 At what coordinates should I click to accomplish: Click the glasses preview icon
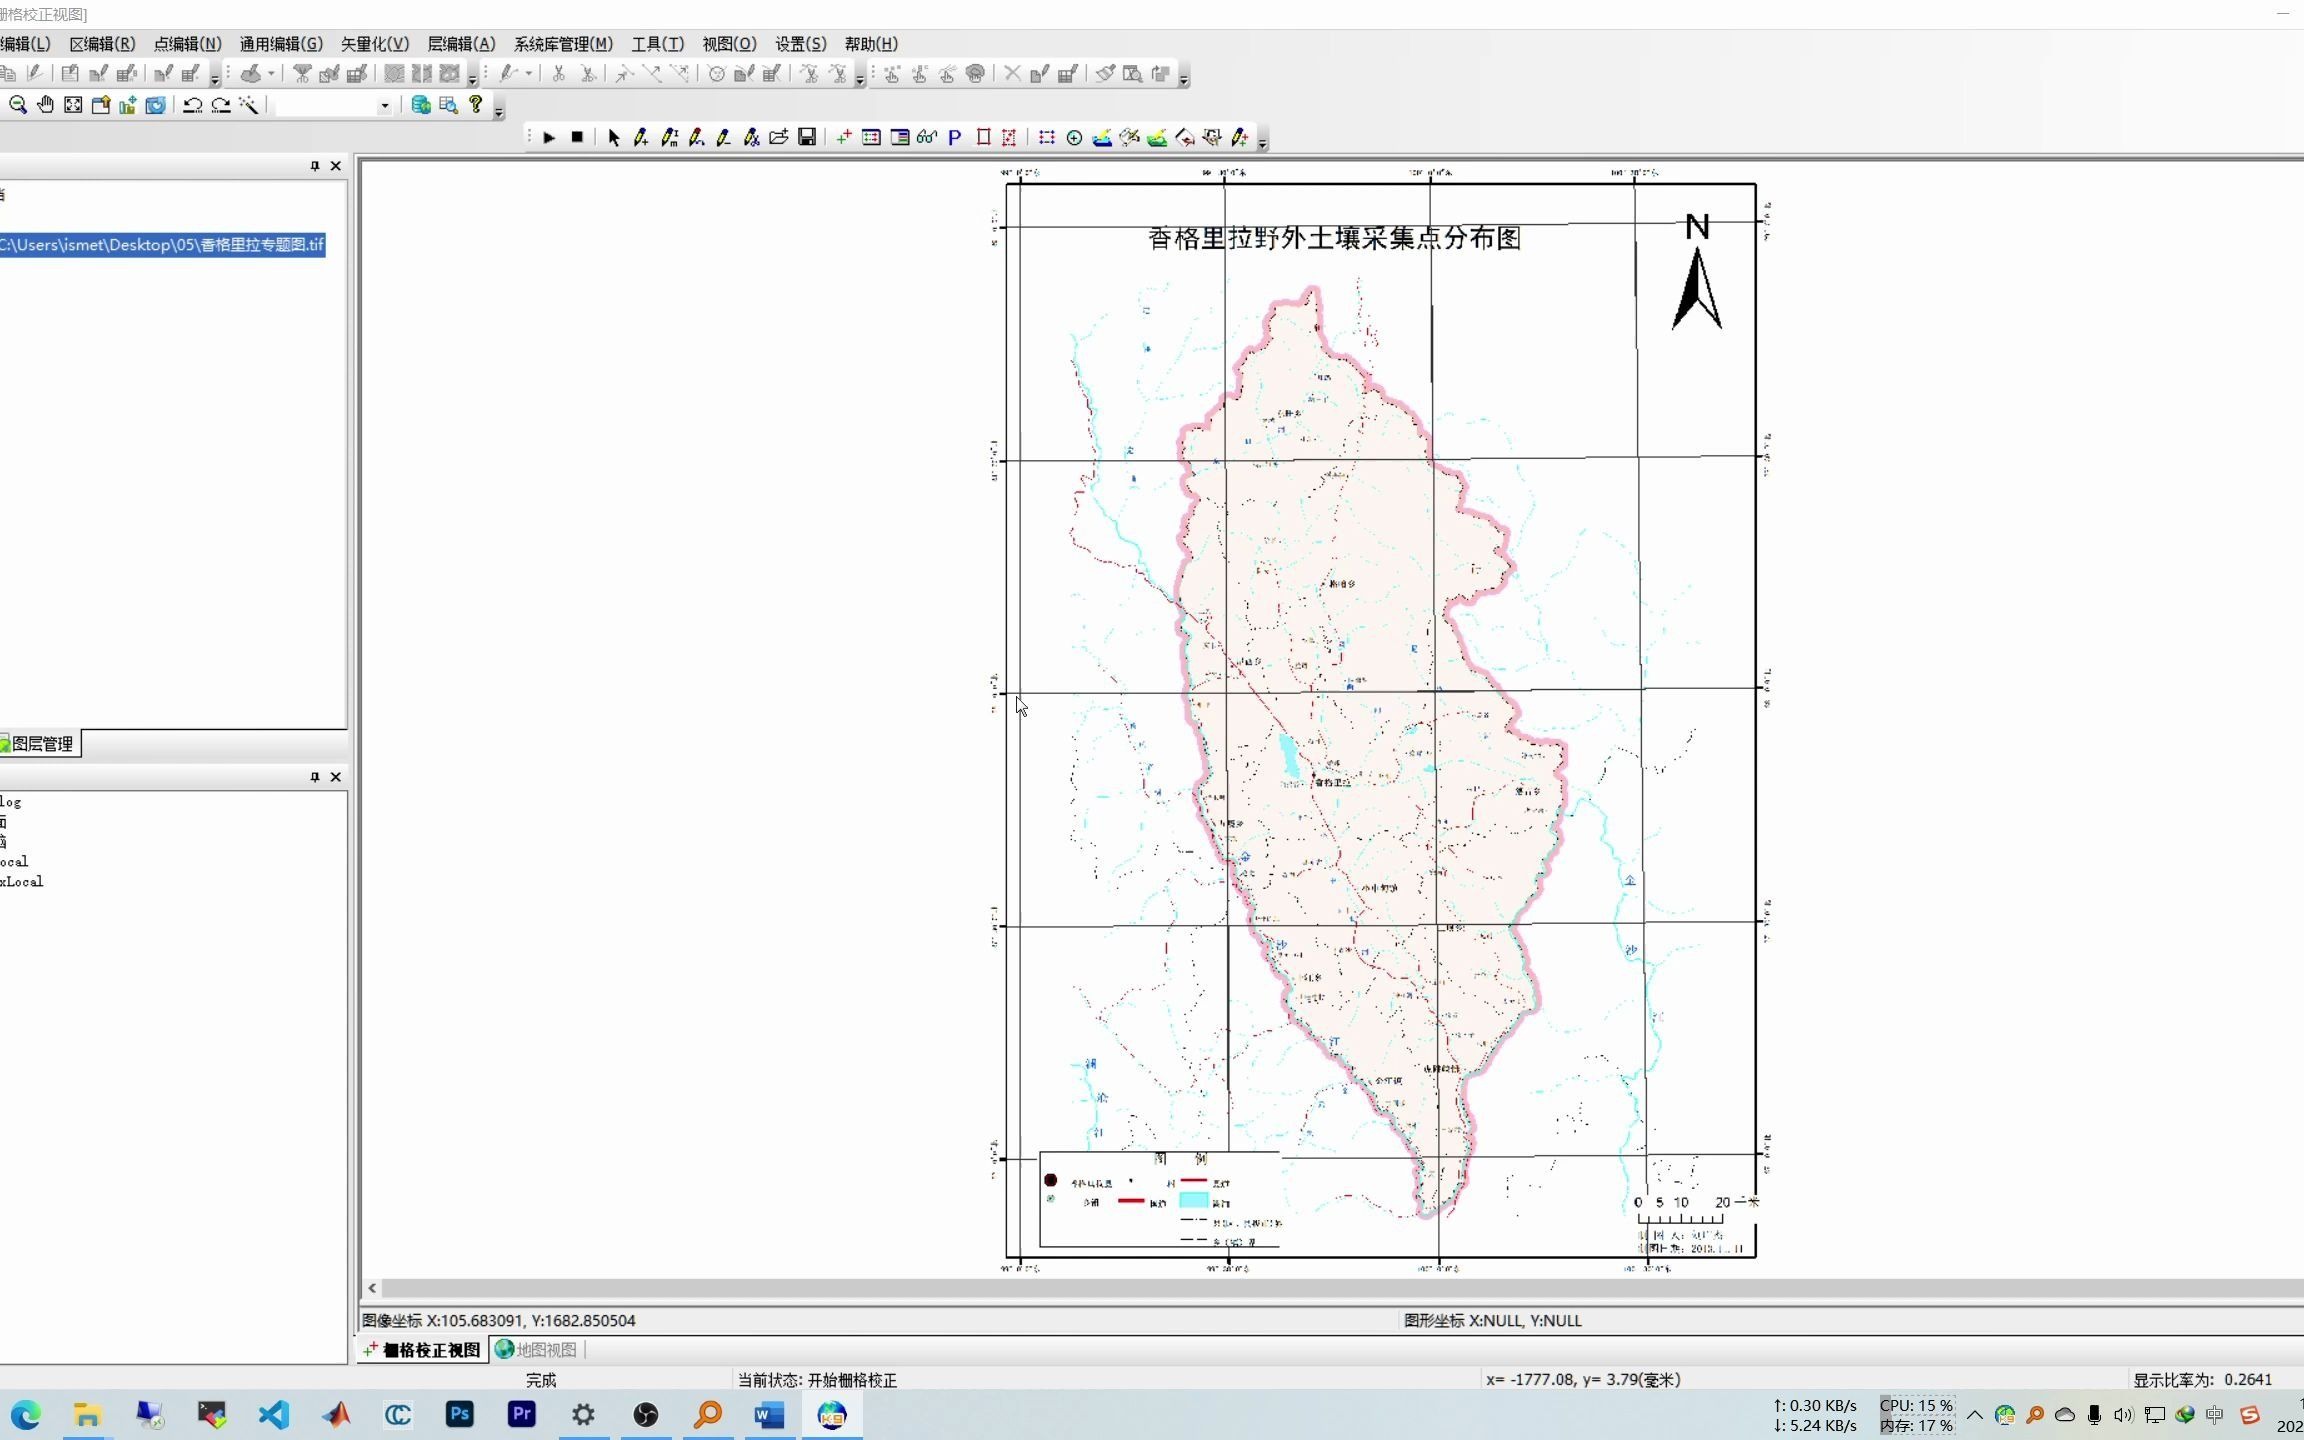point(926,138)
